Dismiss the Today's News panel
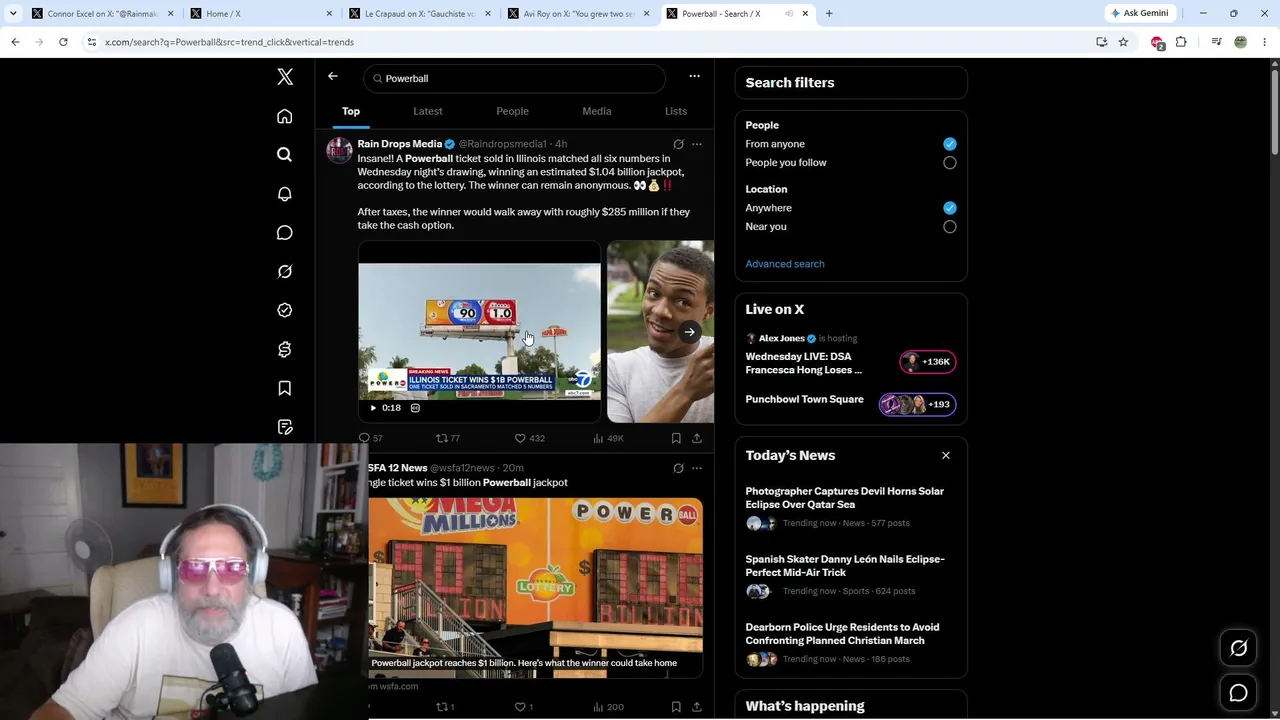This screenshot has height=720, width=1280. point(945,456)
